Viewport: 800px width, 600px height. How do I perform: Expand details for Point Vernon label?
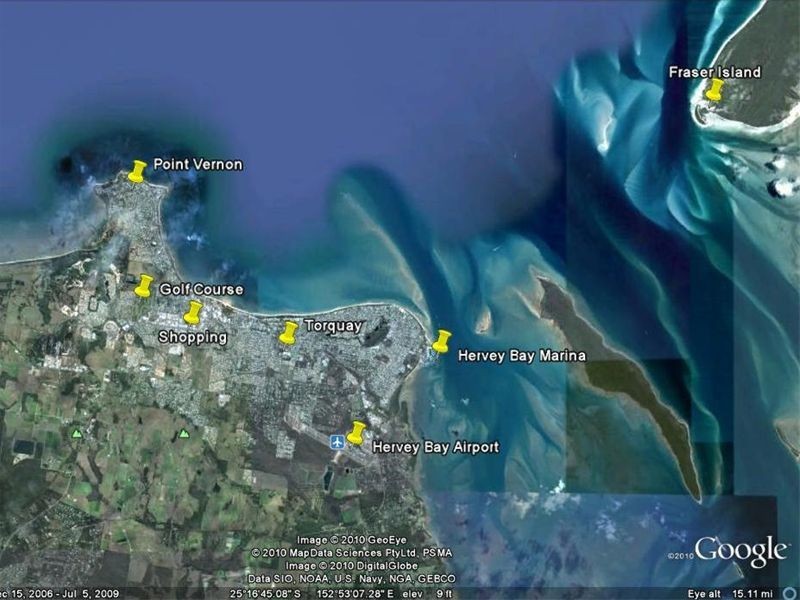[x=200, y=163]
